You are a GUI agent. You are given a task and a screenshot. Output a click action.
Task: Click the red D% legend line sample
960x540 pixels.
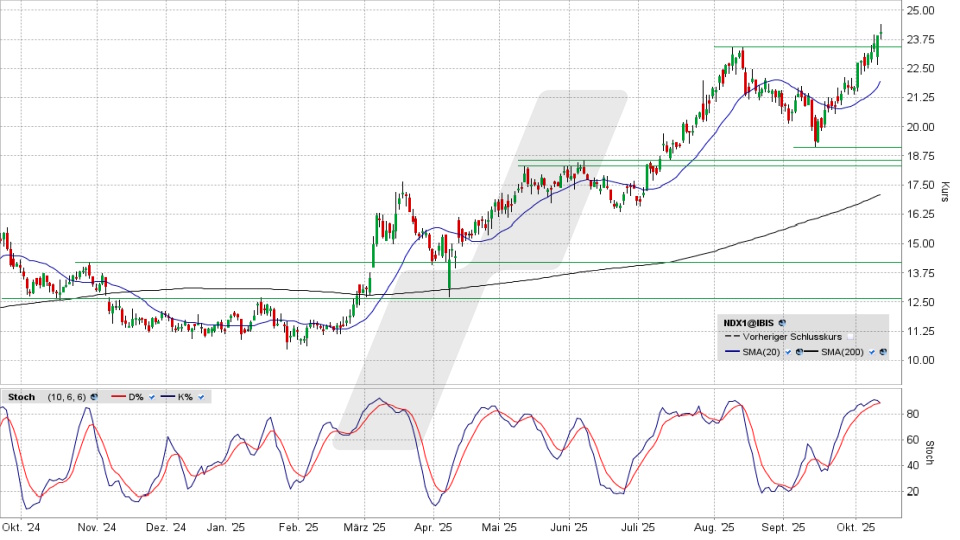coord(118,396)
